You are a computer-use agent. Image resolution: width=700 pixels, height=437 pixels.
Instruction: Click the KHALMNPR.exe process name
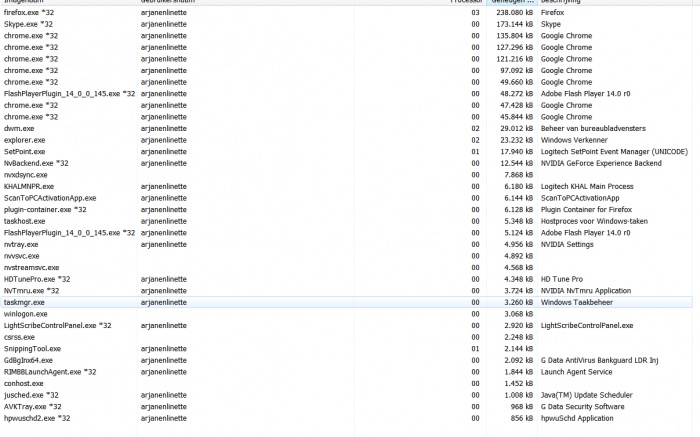point(29,187)
